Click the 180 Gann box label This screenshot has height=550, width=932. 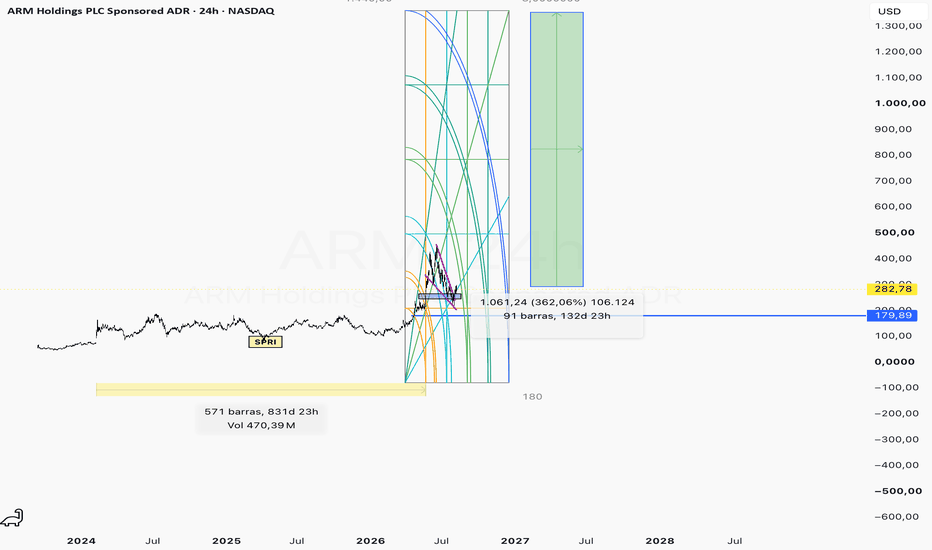point(533,397)
